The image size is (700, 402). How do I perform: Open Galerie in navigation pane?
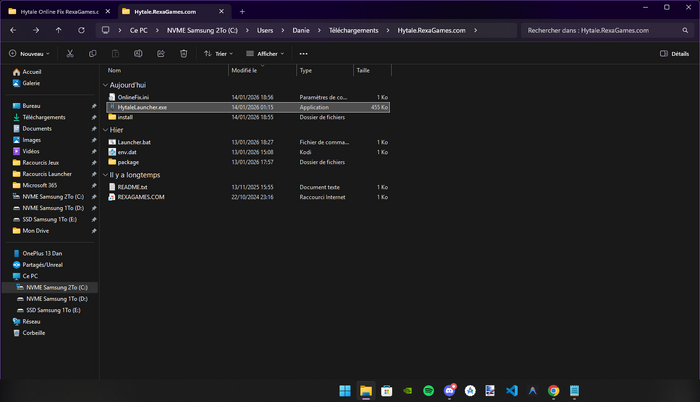31,83
